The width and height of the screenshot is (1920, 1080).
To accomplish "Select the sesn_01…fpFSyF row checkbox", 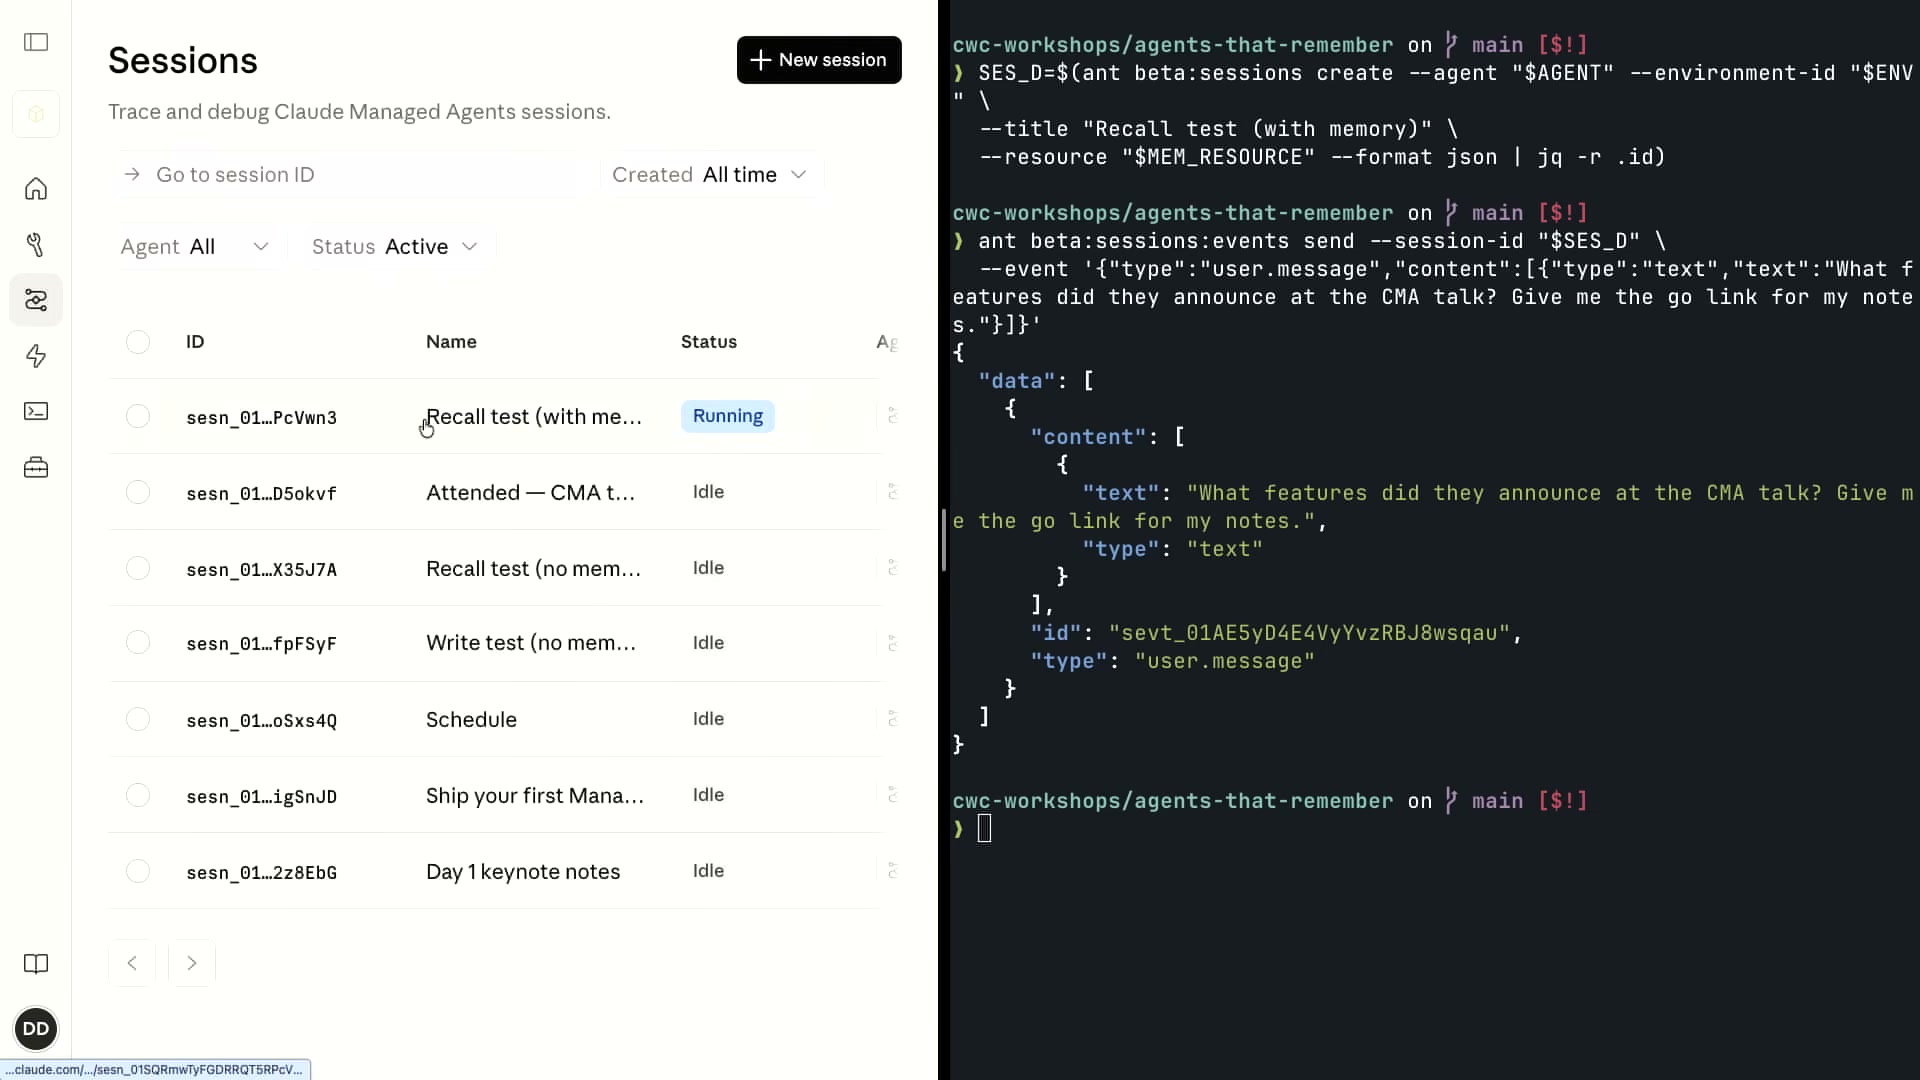I will coord(138,642).
